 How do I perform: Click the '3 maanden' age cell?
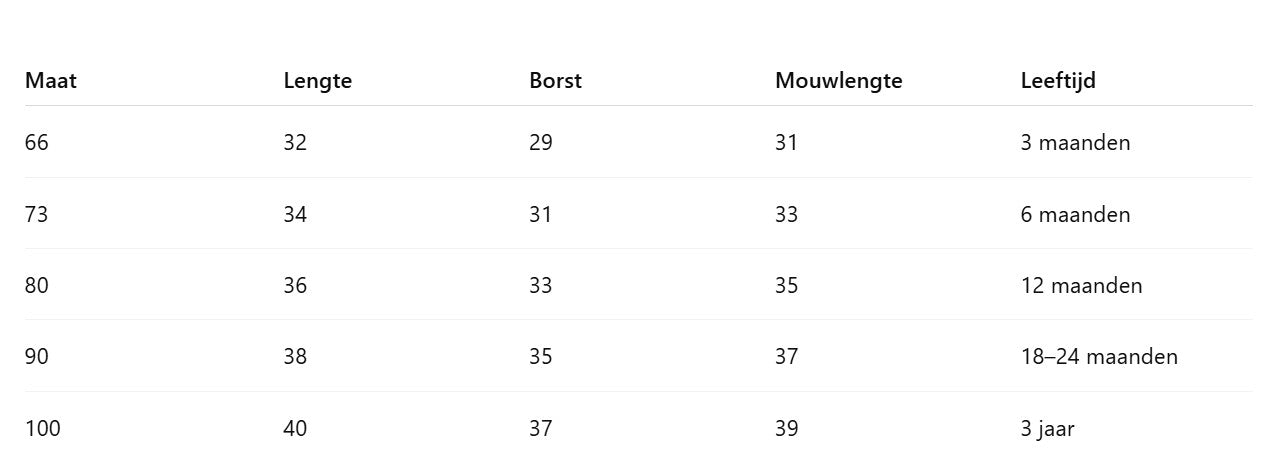(x=1075, y=143)
